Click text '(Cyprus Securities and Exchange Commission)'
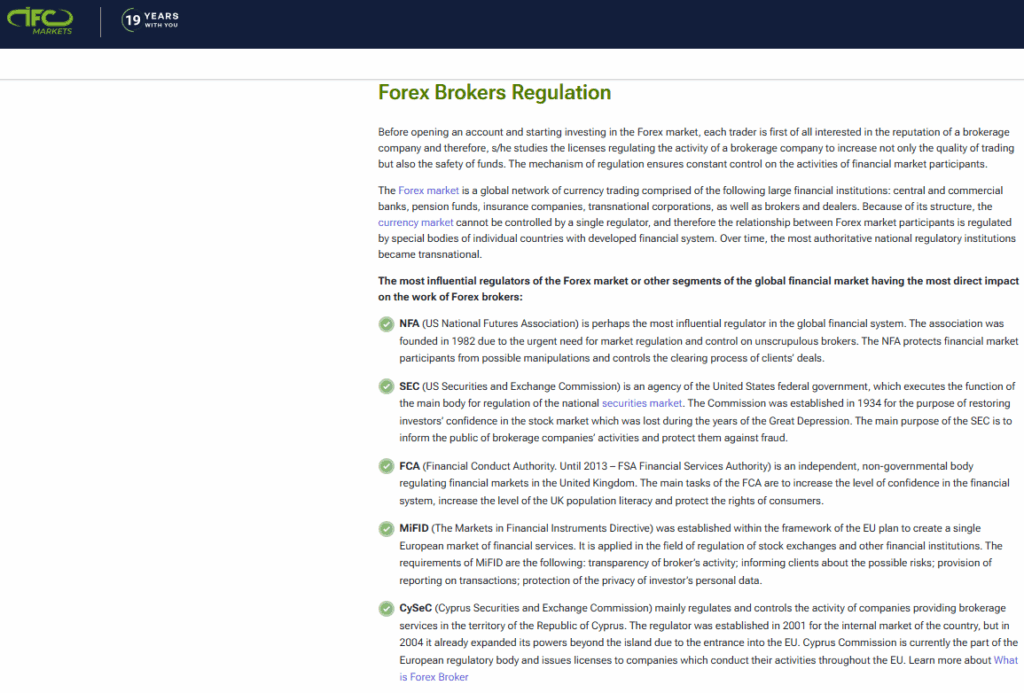Image resolution: width=1024 pixels, height=693 pixels. point(543,607)
